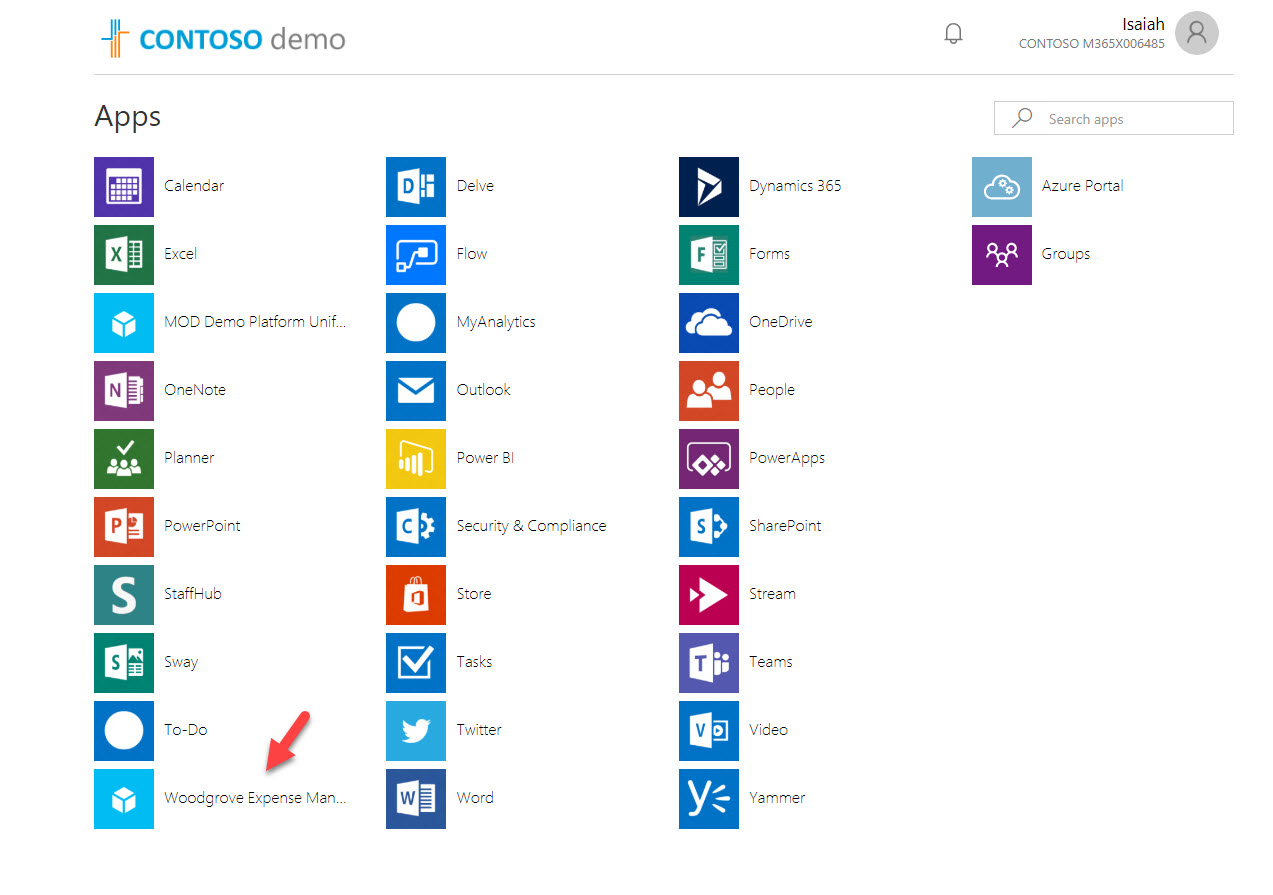Open the Video app icon
This screenshot has height=895, width=1273.
[x=709, y=730]
